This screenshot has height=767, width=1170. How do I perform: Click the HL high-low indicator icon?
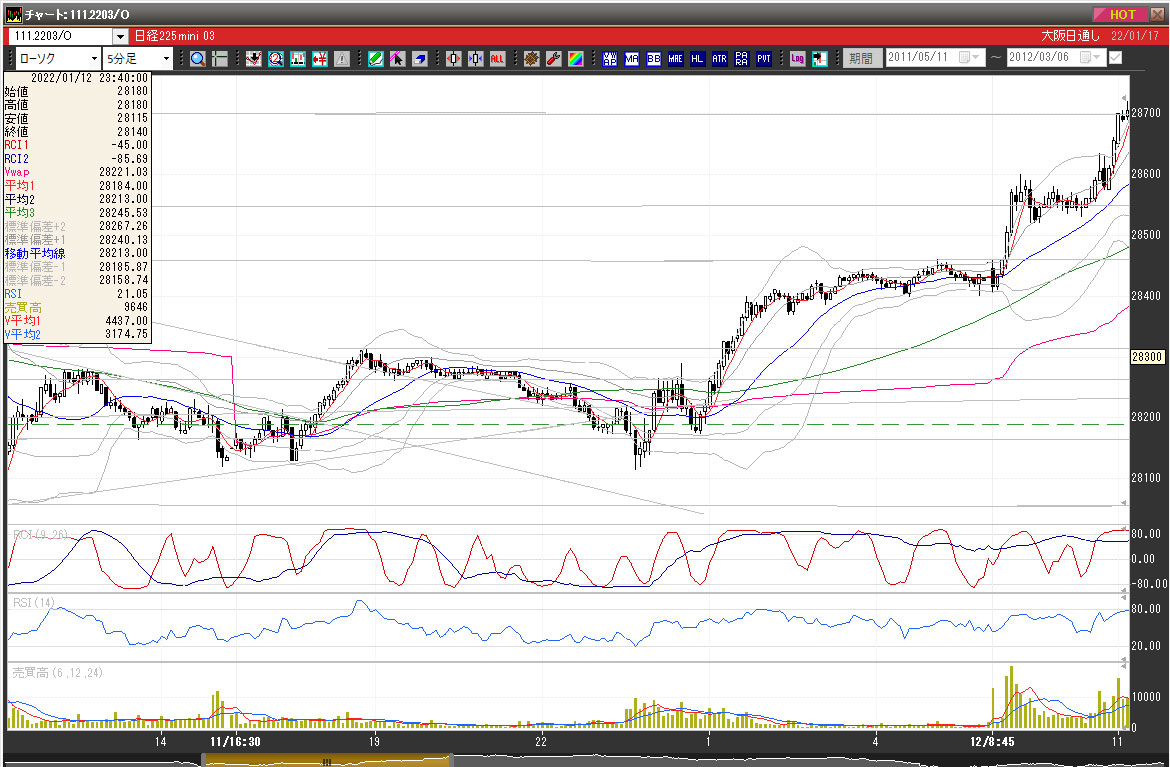point(697,58)
